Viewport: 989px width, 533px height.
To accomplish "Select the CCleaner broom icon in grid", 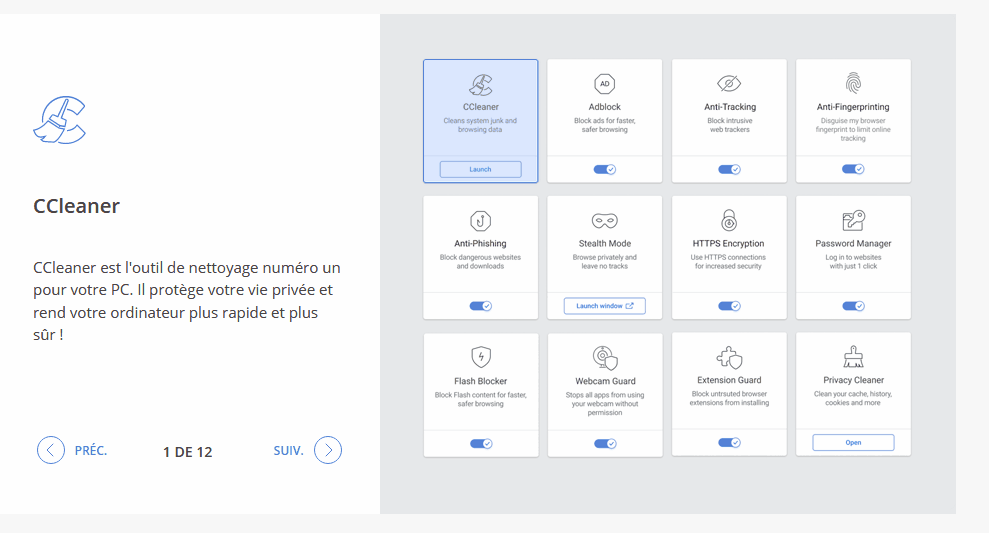I will point(481,85).
